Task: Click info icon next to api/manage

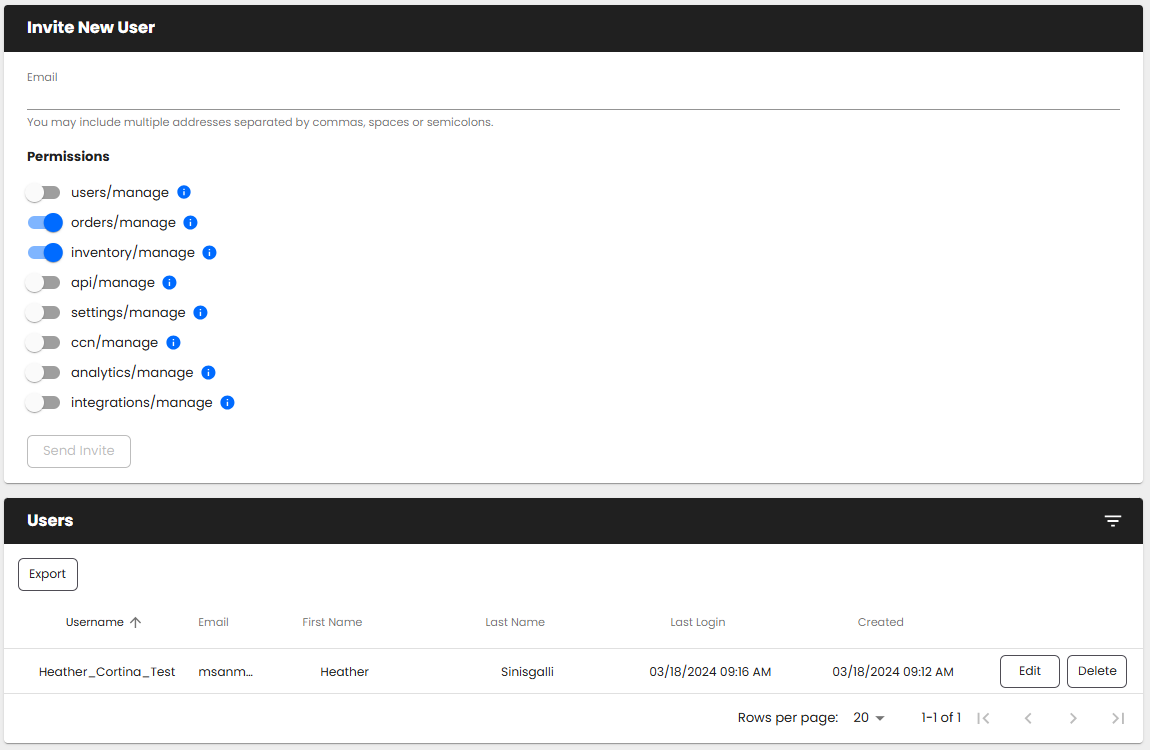Action: [170, 282]
